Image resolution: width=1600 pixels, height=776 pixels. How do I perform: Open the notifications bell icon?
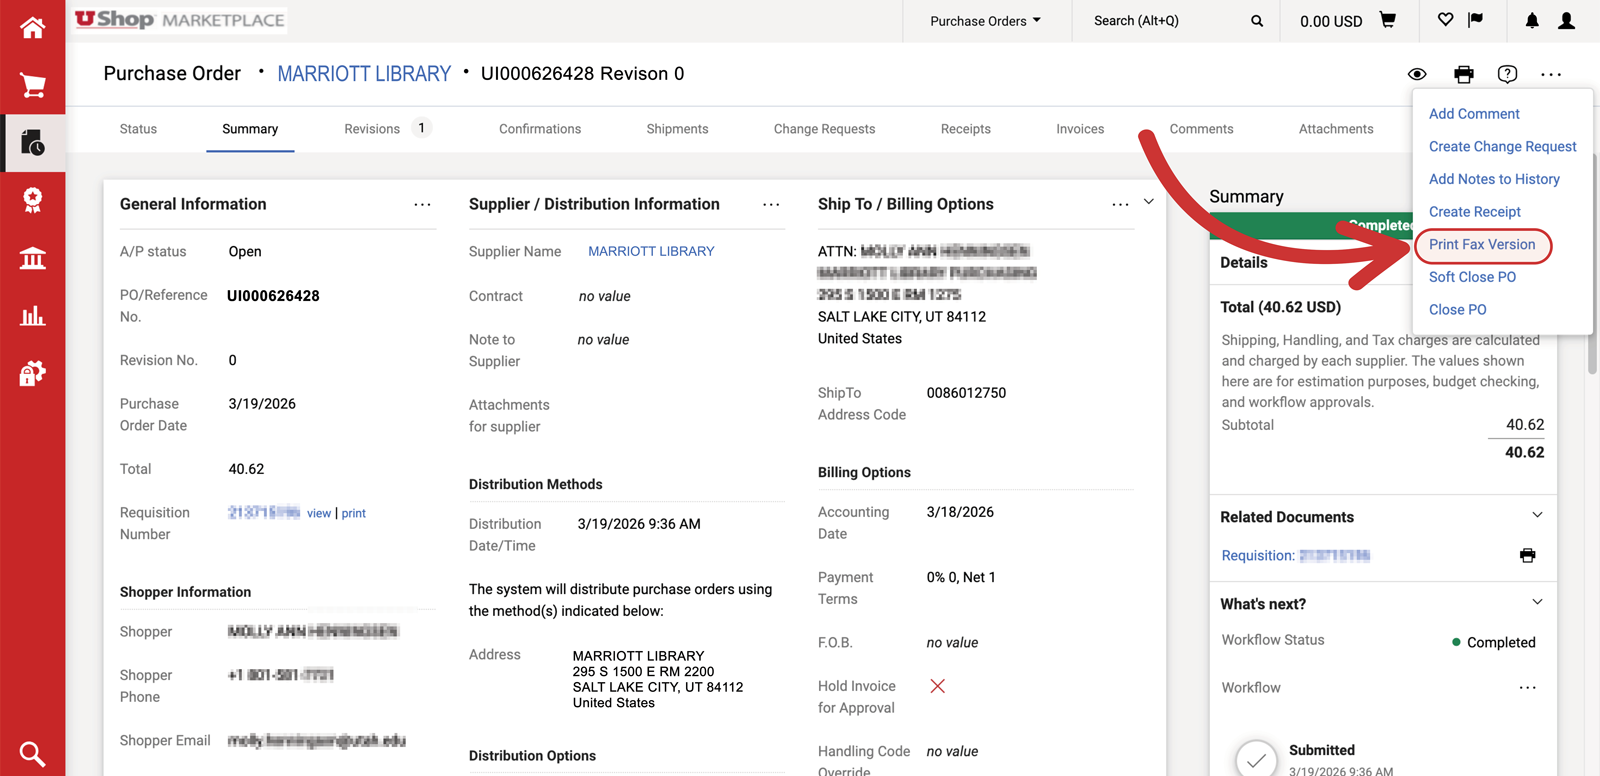pos(1532,20)
